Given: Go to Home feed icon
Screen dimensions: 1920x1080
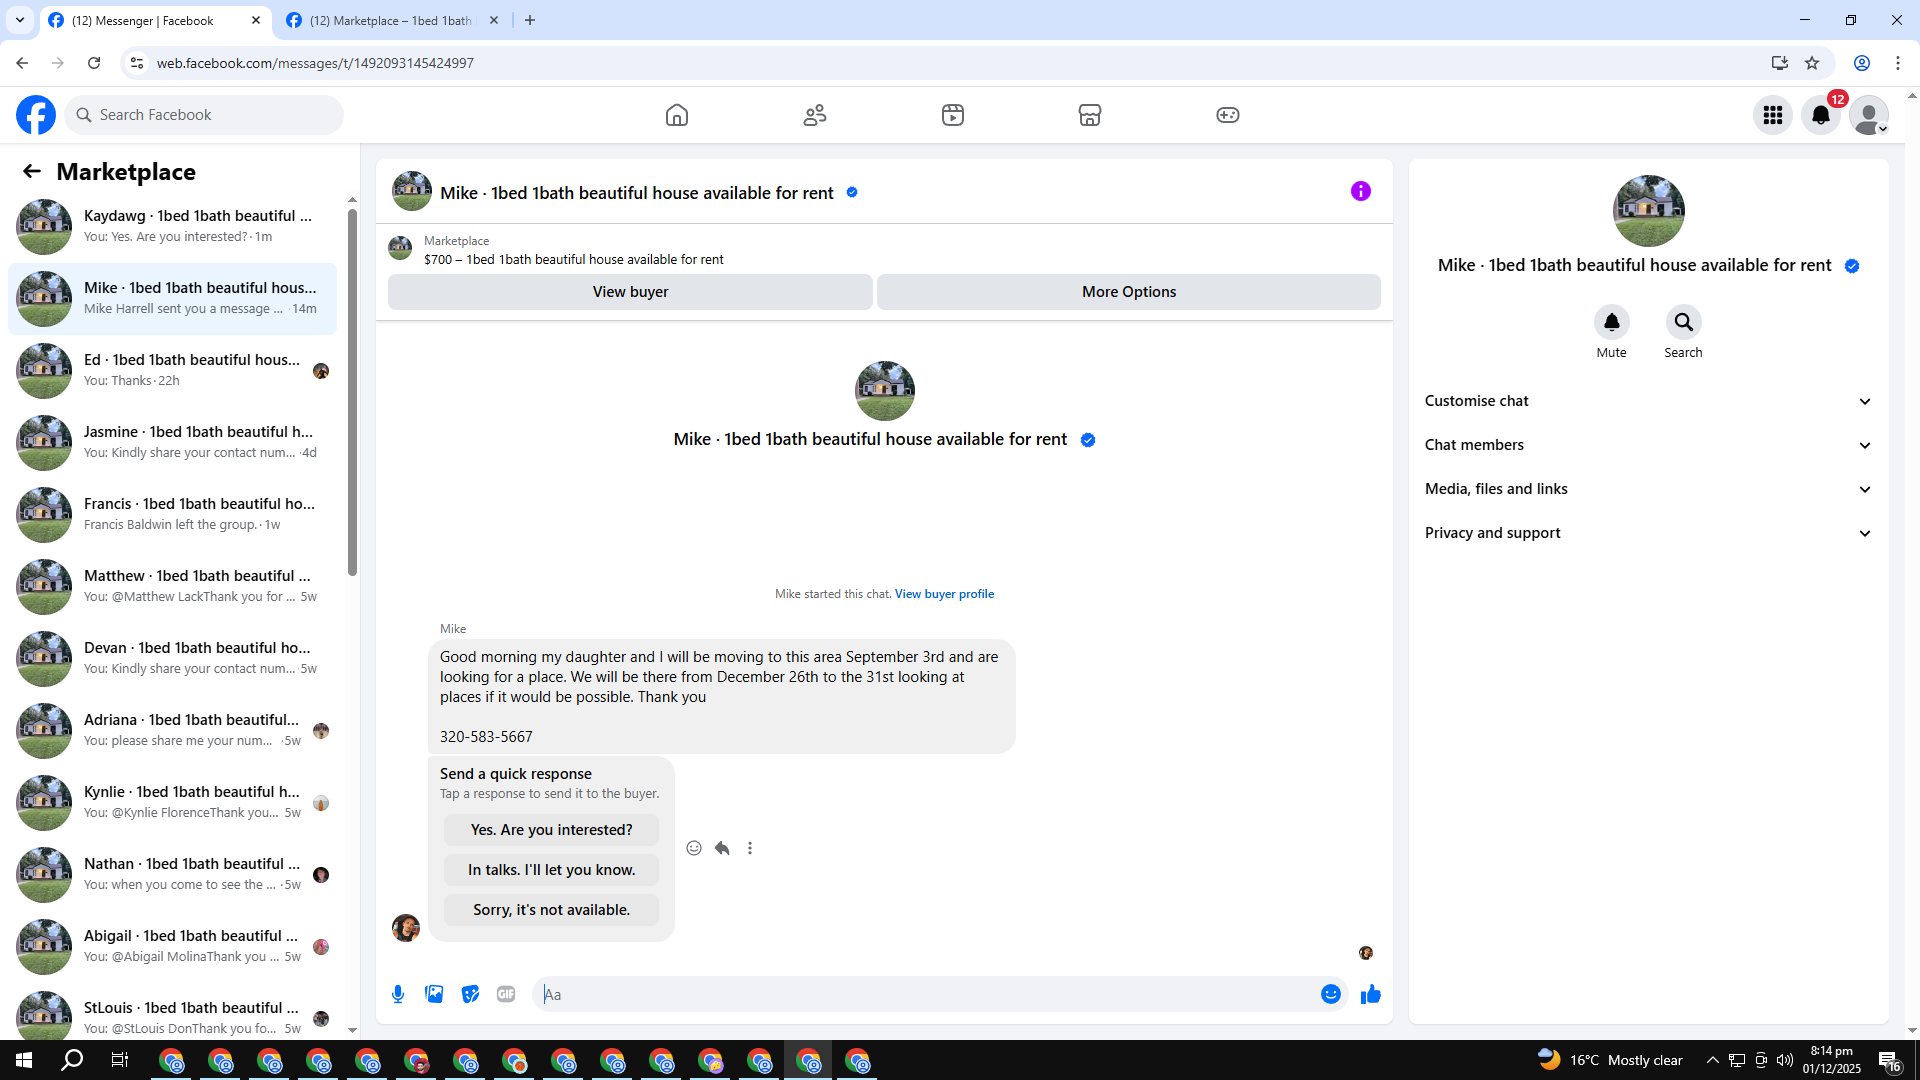Looking at the screenshot, I should pyautogui.click(x=677, y=115).
